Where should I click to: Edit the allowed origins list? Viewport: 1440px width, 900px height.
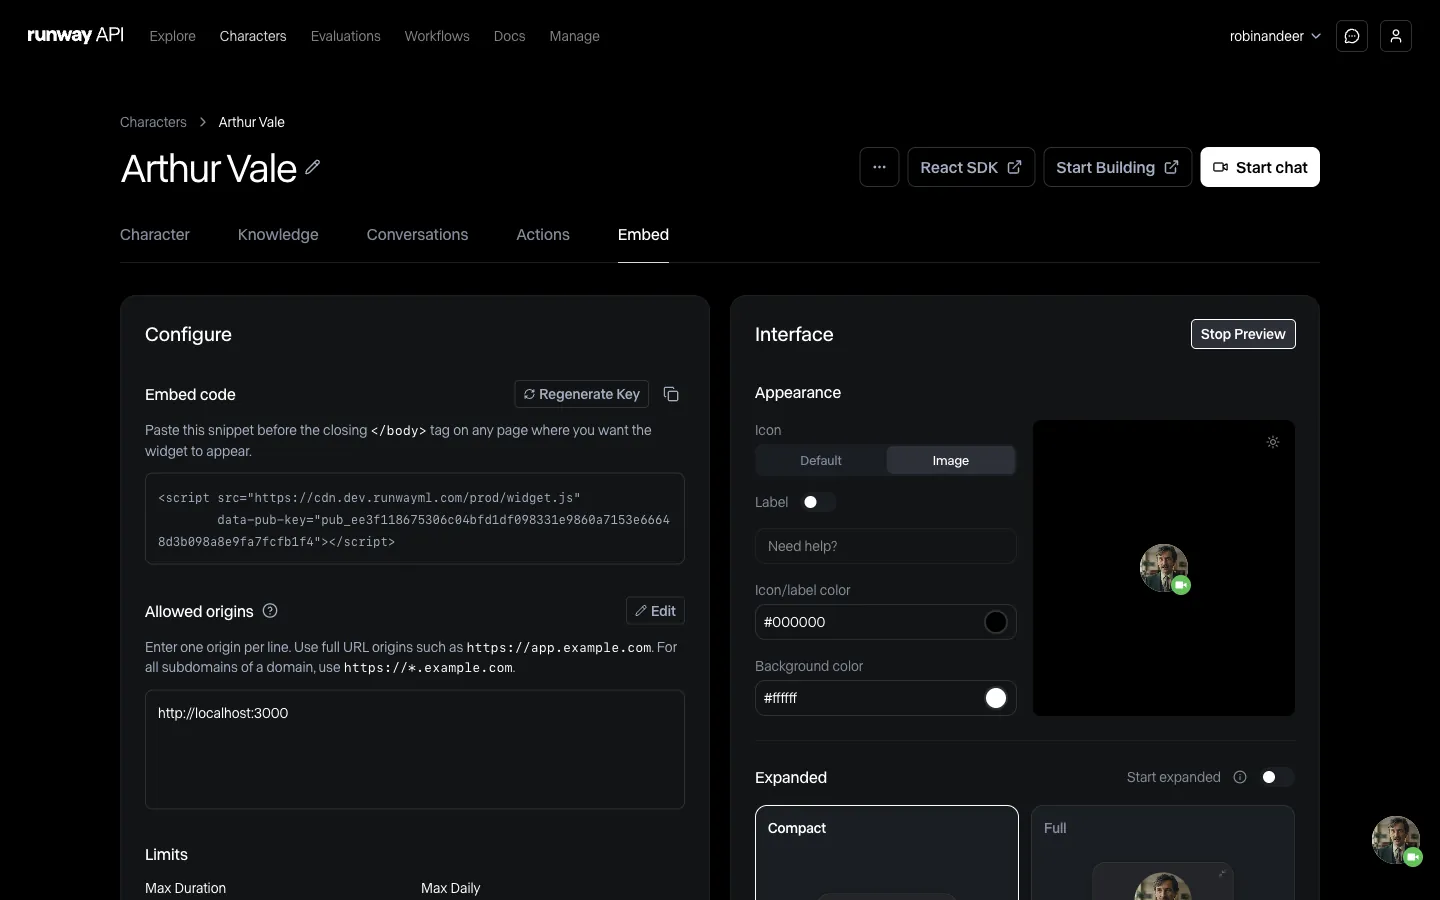655,611
